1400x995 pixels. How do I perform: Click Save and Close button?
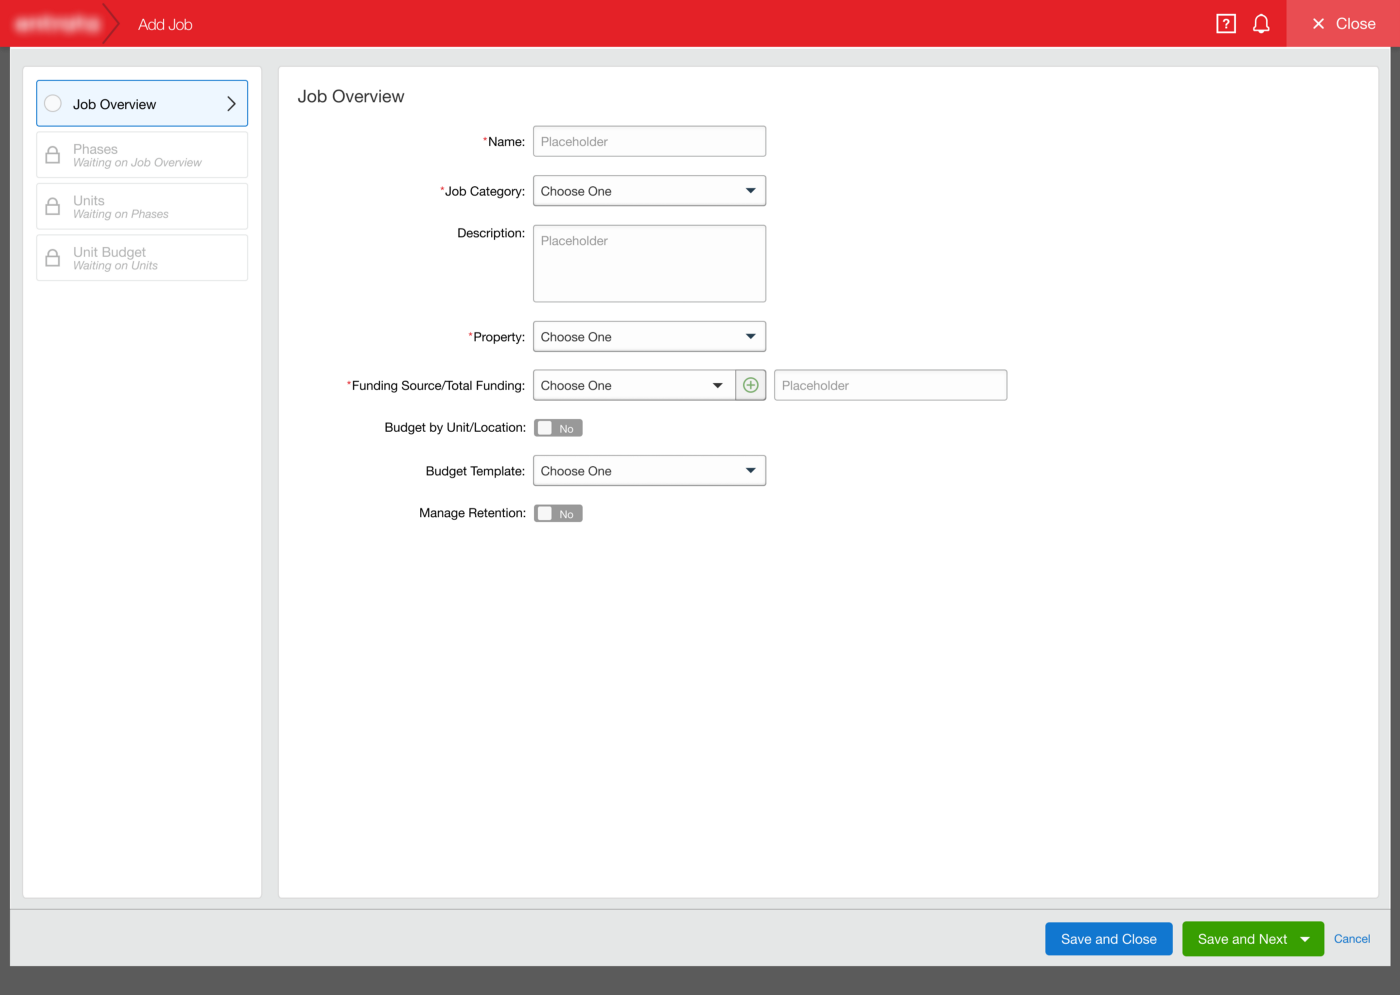1108,939
